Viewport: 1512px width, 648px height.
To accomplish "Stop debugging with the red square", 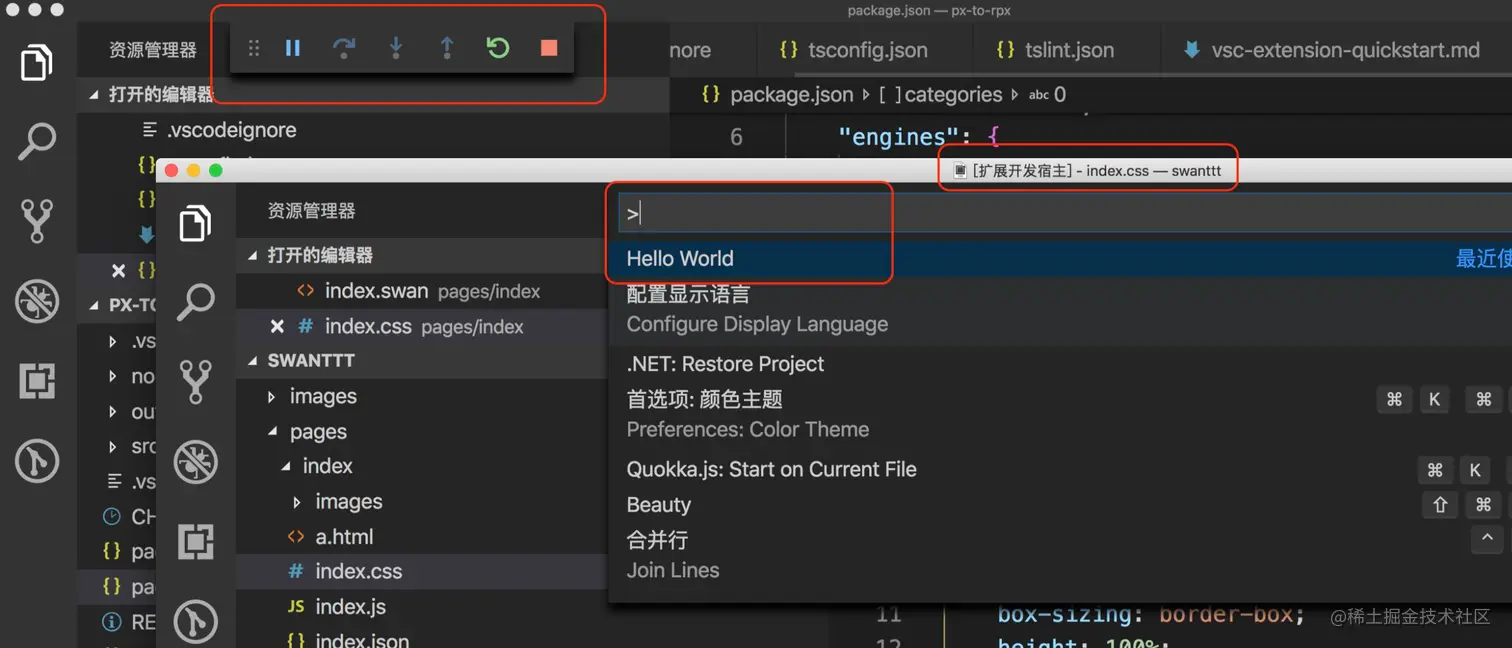I will 549,48.
